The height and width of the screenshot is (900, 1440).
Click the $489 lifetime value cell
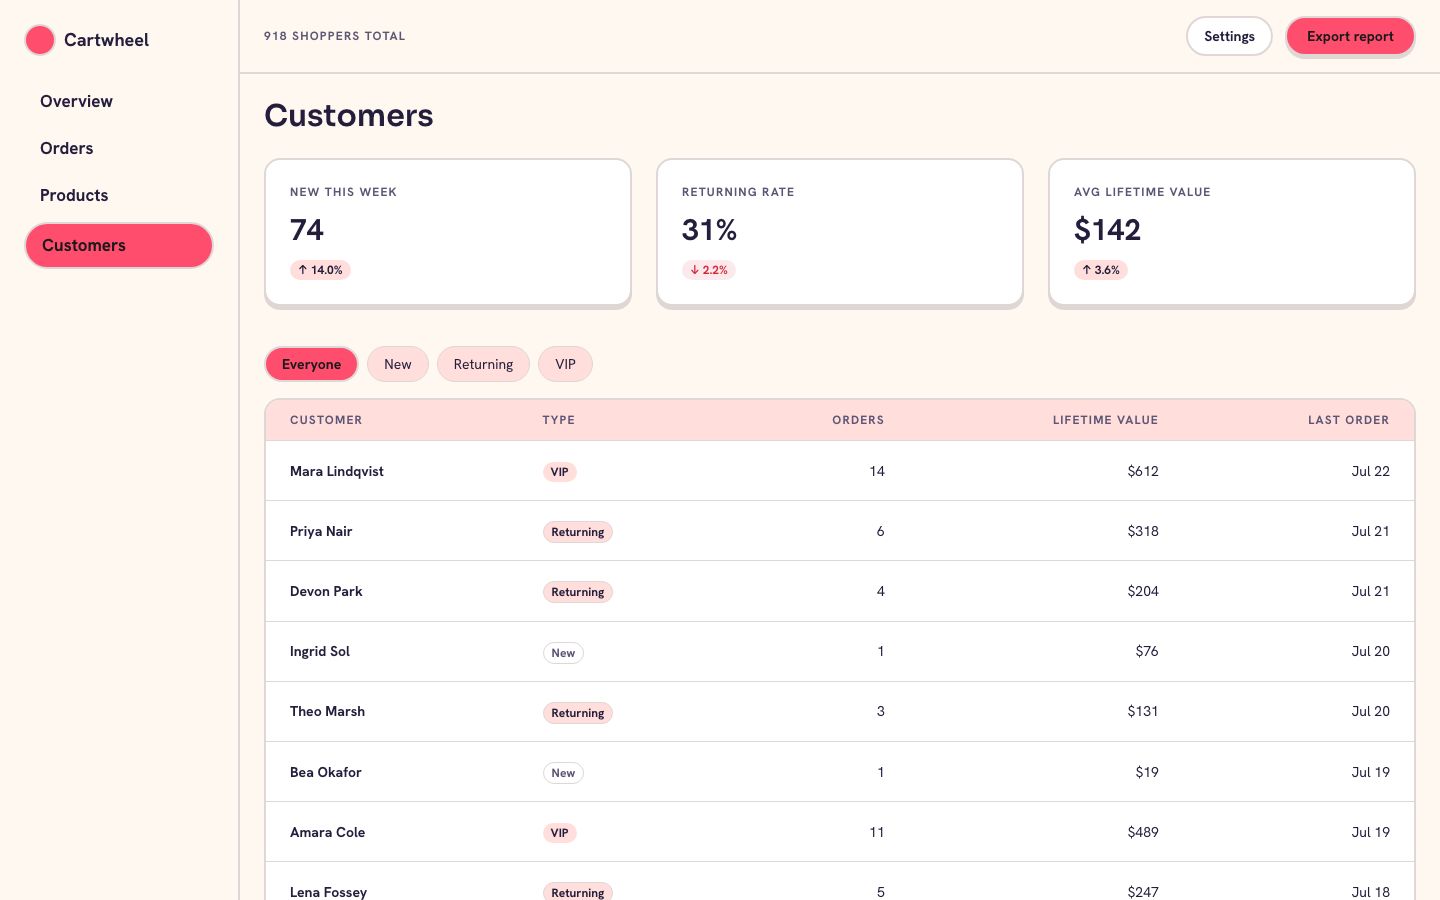coord(1143,832)
